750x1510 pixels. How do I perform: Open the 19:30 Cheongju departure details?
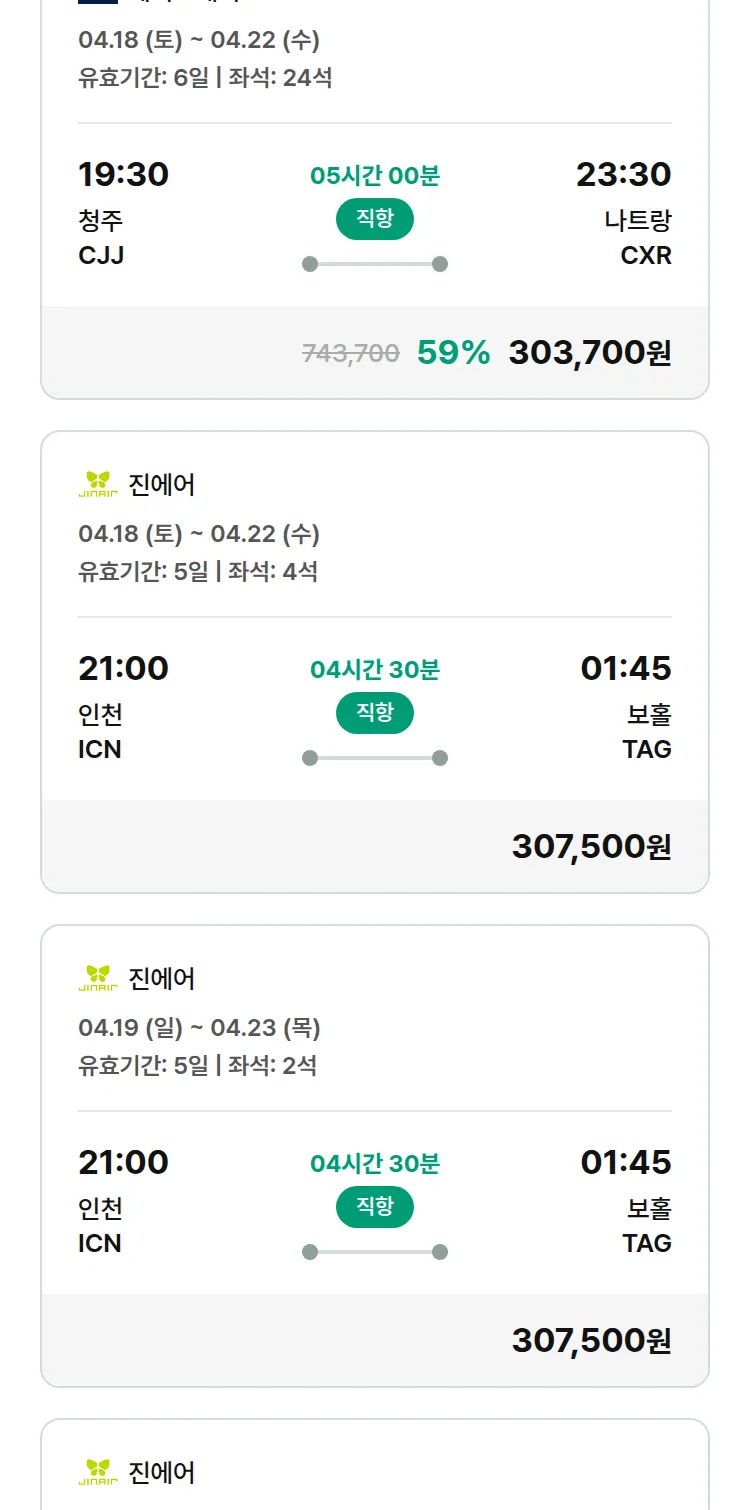click(x=124, y=175)
